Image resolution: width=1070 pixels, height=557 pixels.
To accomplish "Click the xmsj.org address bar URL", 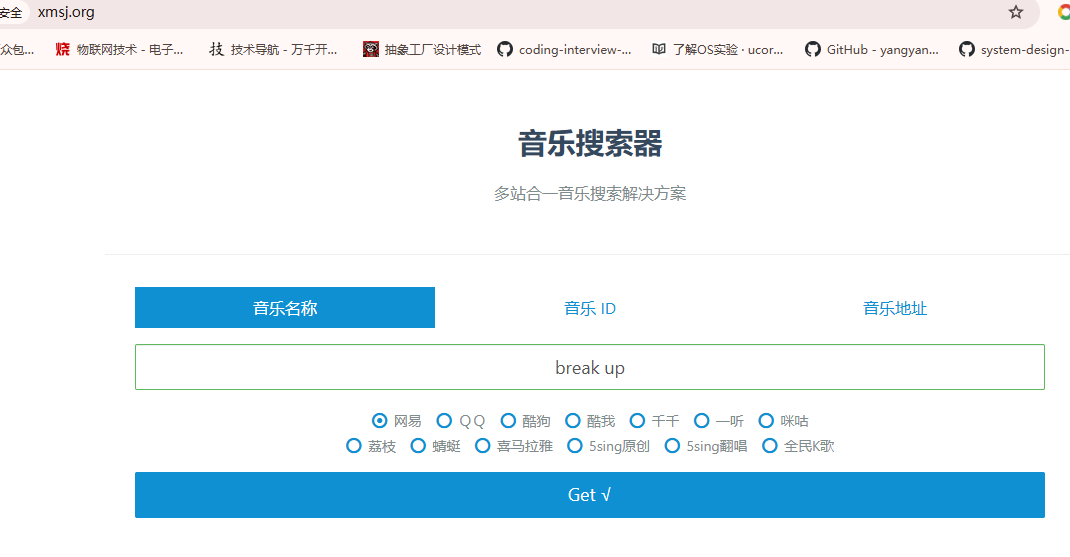I will 66,12.
